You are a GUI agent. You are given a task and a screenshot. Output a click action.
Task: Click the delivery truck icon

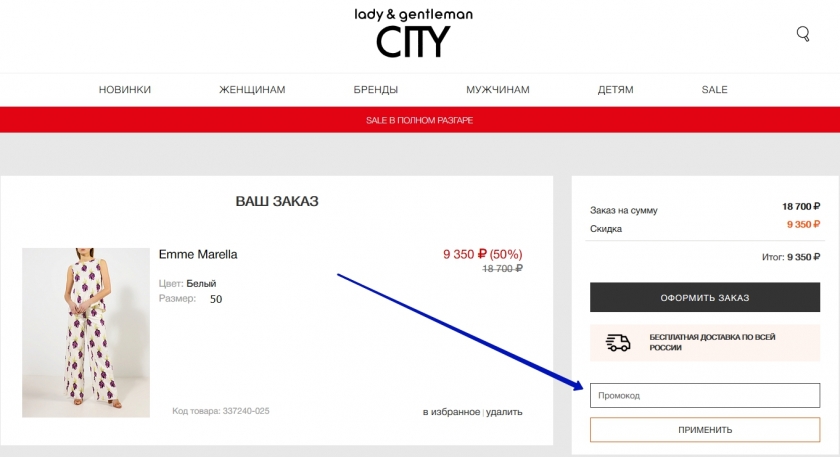click(x=618, y=342)
